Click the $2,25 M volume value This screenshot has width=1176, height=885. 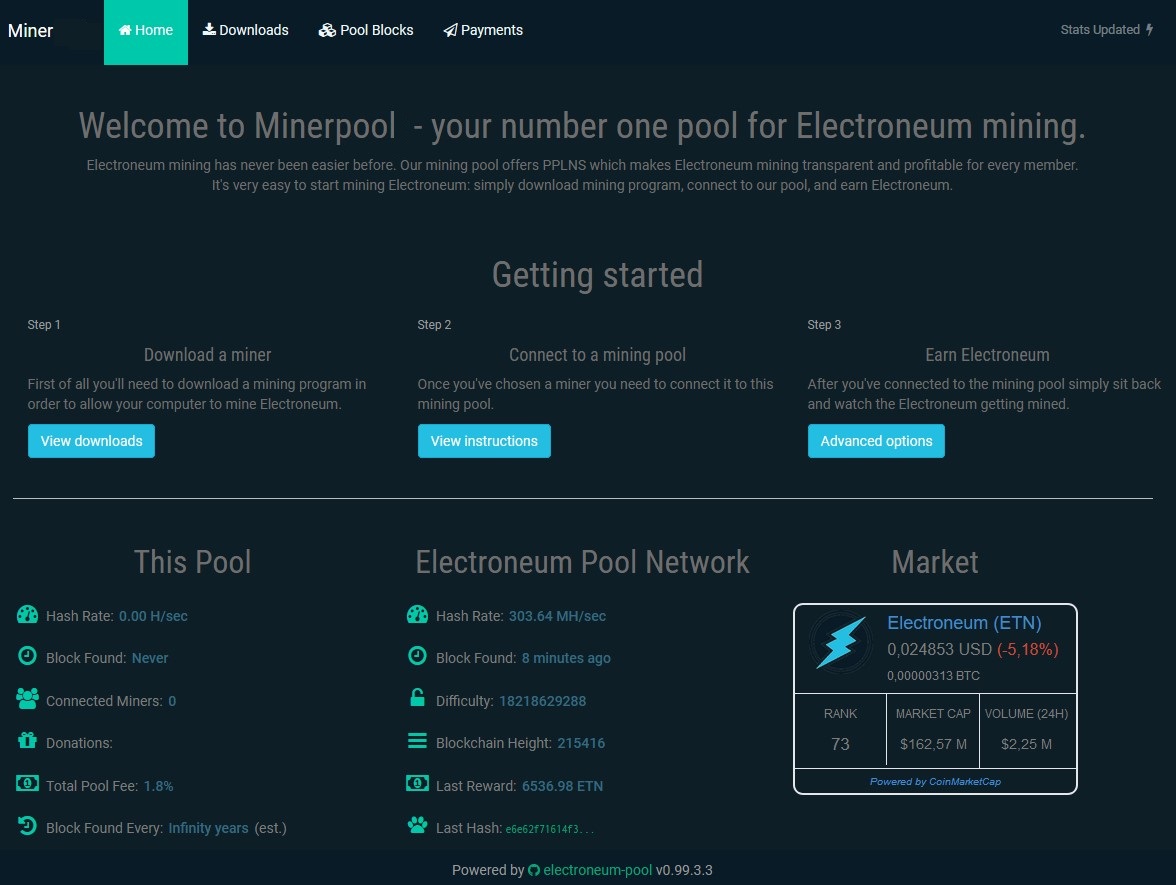click(x=1026, y=744)
